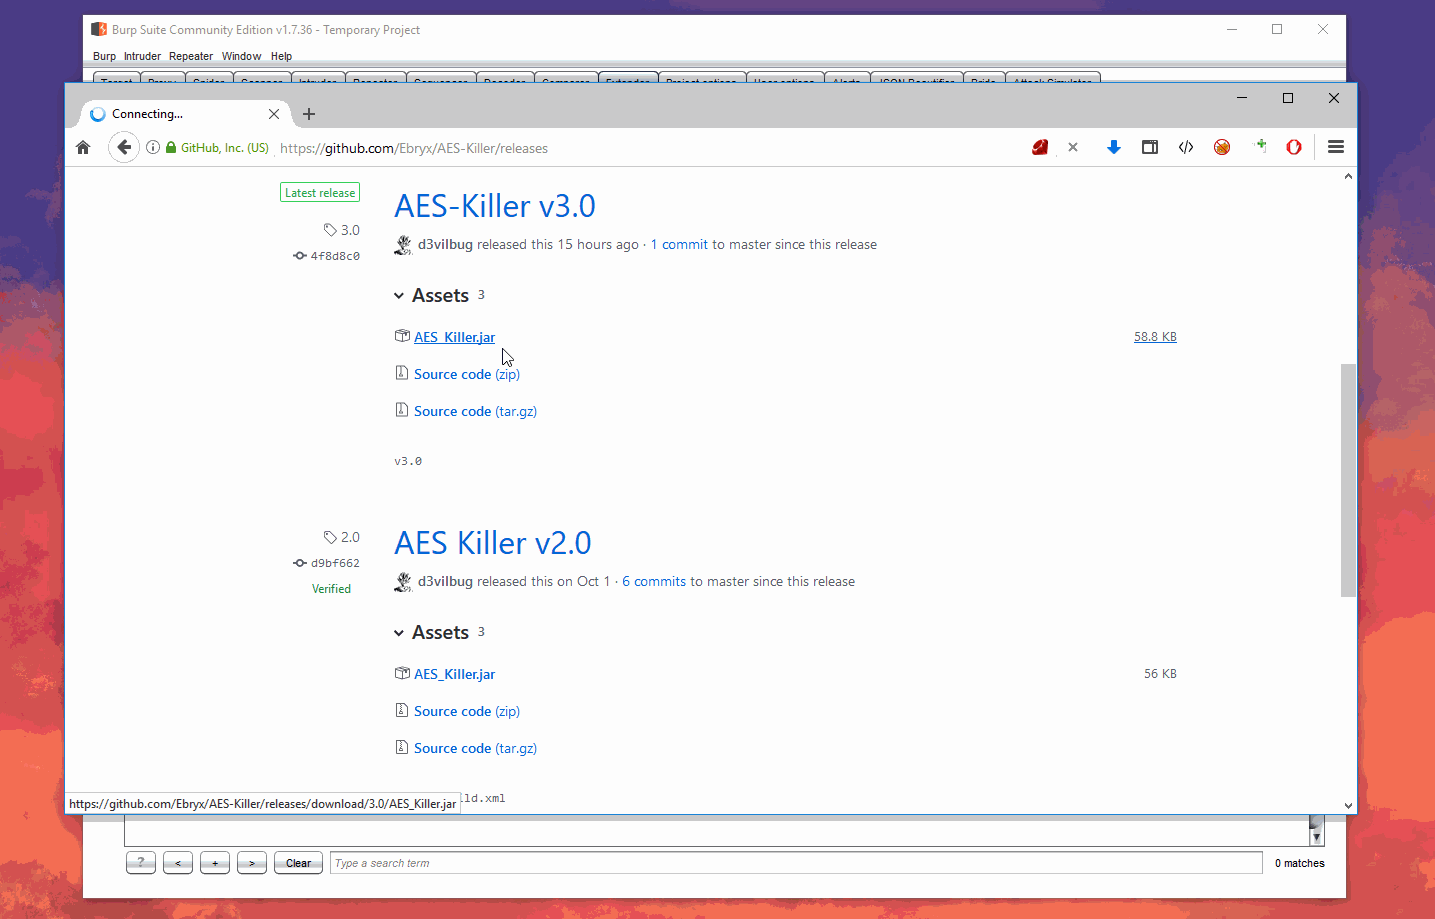Click the archive icon beside the v3.0 Source code (tar.gz)
Viewport: 1435px width, 919px height.
(x=402, y=410)
